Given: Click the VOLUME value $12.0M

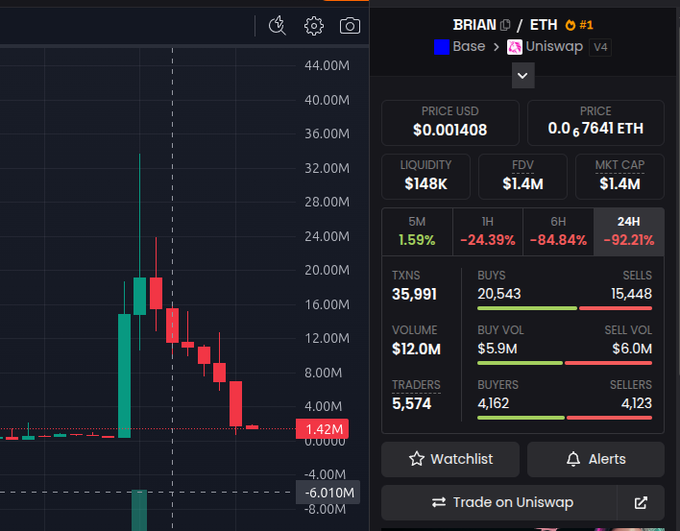Looking at the screenshot, I should click(x=416, y=349).
